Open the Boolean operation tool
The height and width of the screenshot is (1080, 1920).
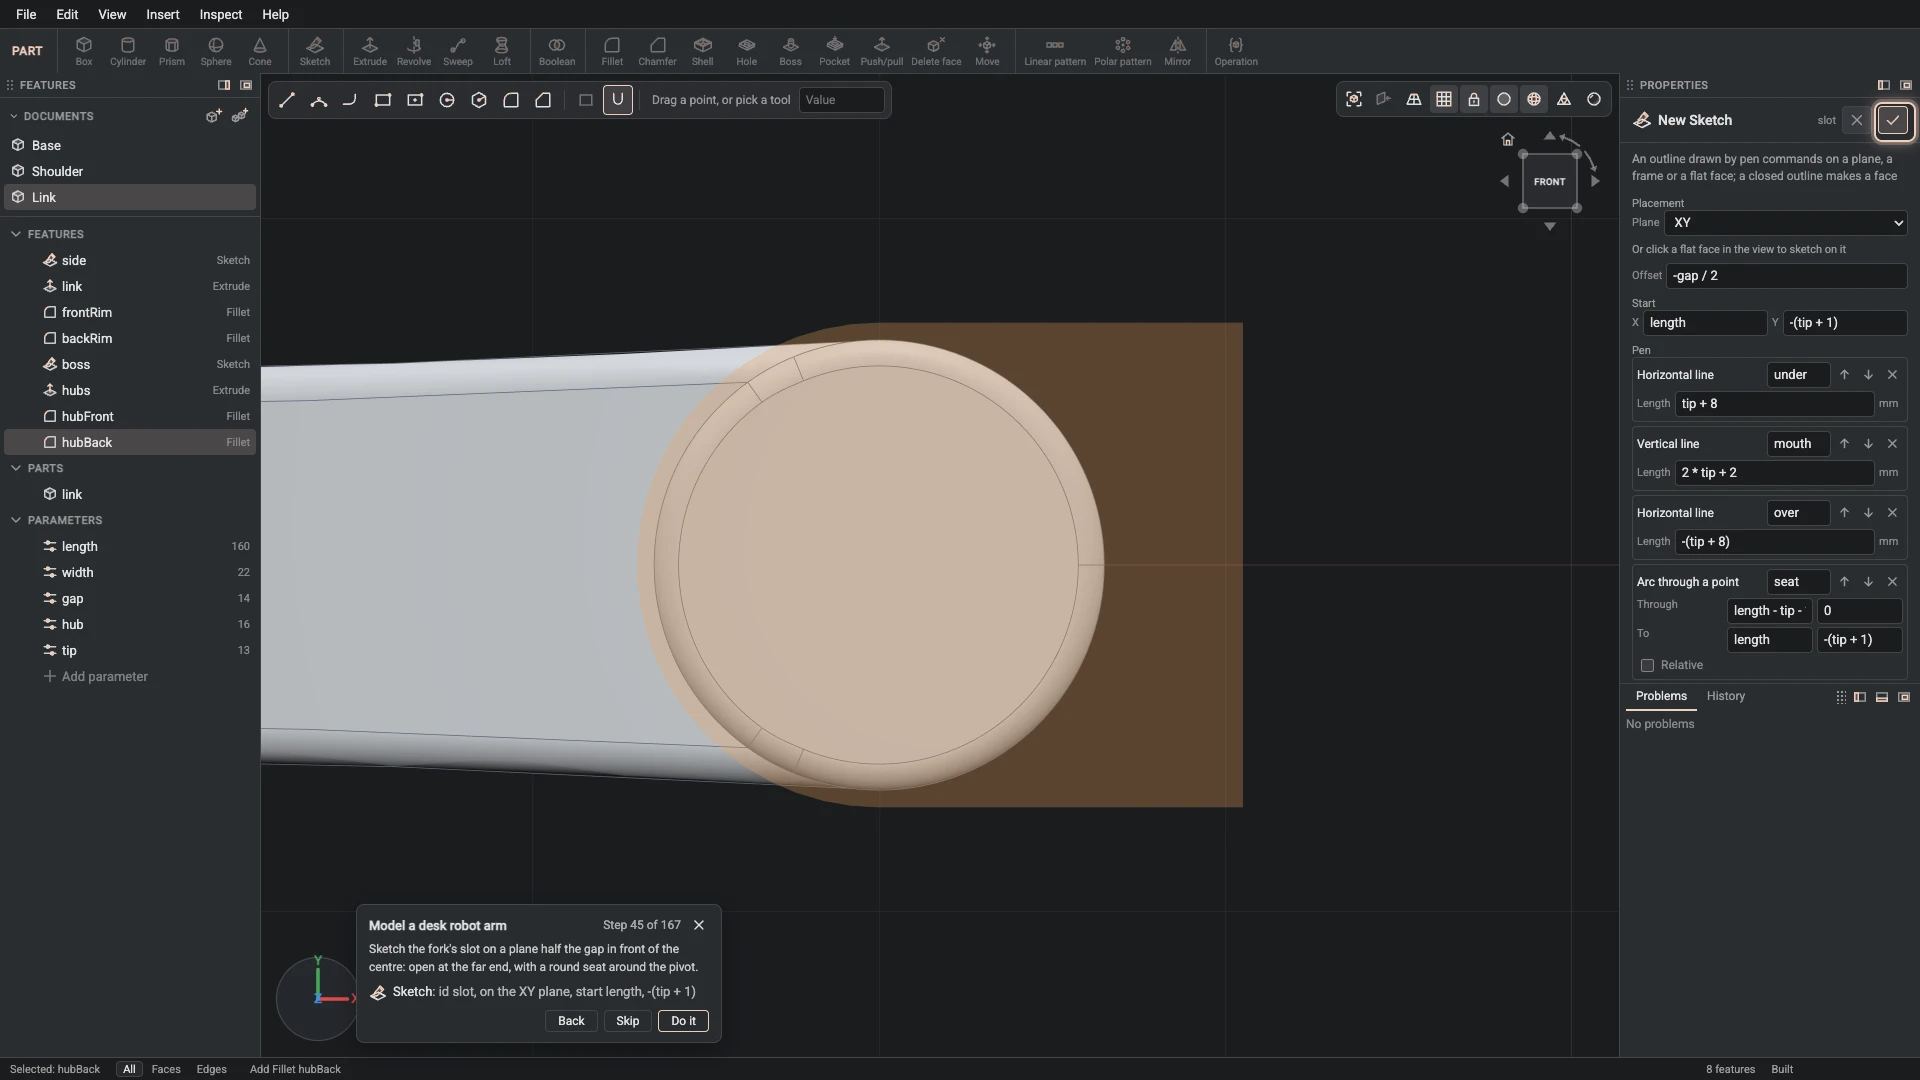pyautogui.click(x=557, y=51)
